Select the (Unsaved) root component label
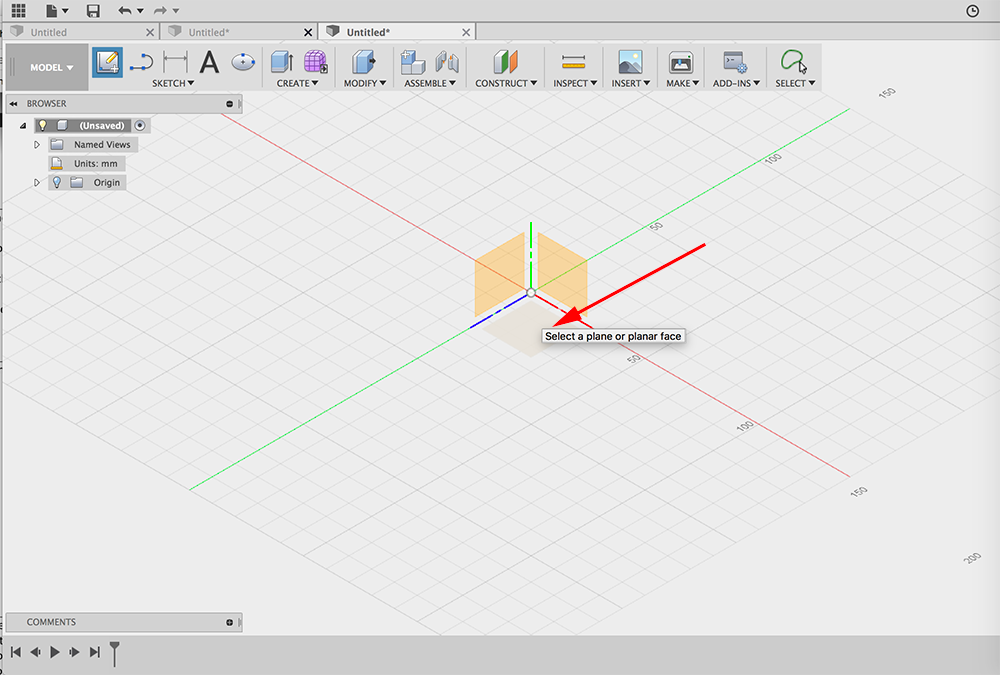This screenshot has height=675, width=1000. (102, 126)
